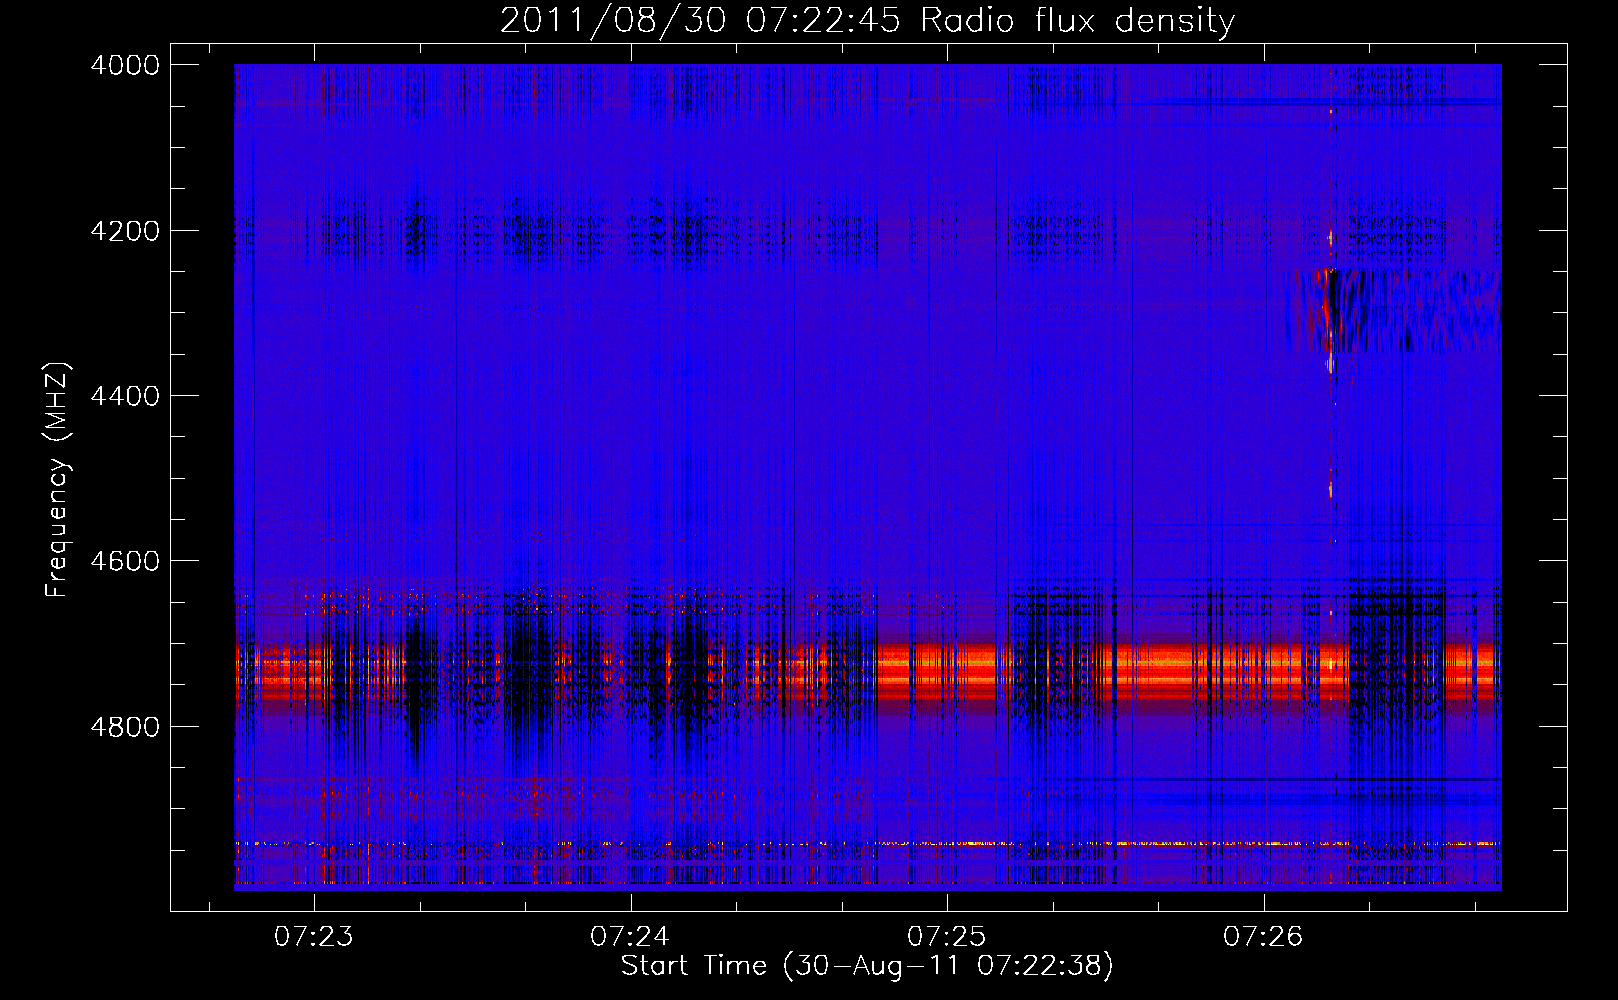This screenshot has height=1000, width=1618.
Task: Click the striped burst patch near 4300 MHz
Action: click(1393, 310)
